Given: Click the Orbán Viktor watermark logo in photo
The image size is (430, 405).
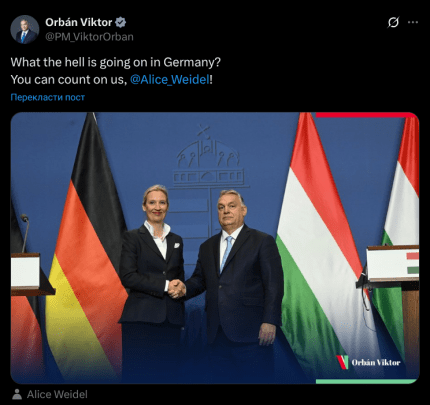Looking at the screenshot, I should 368,362.
